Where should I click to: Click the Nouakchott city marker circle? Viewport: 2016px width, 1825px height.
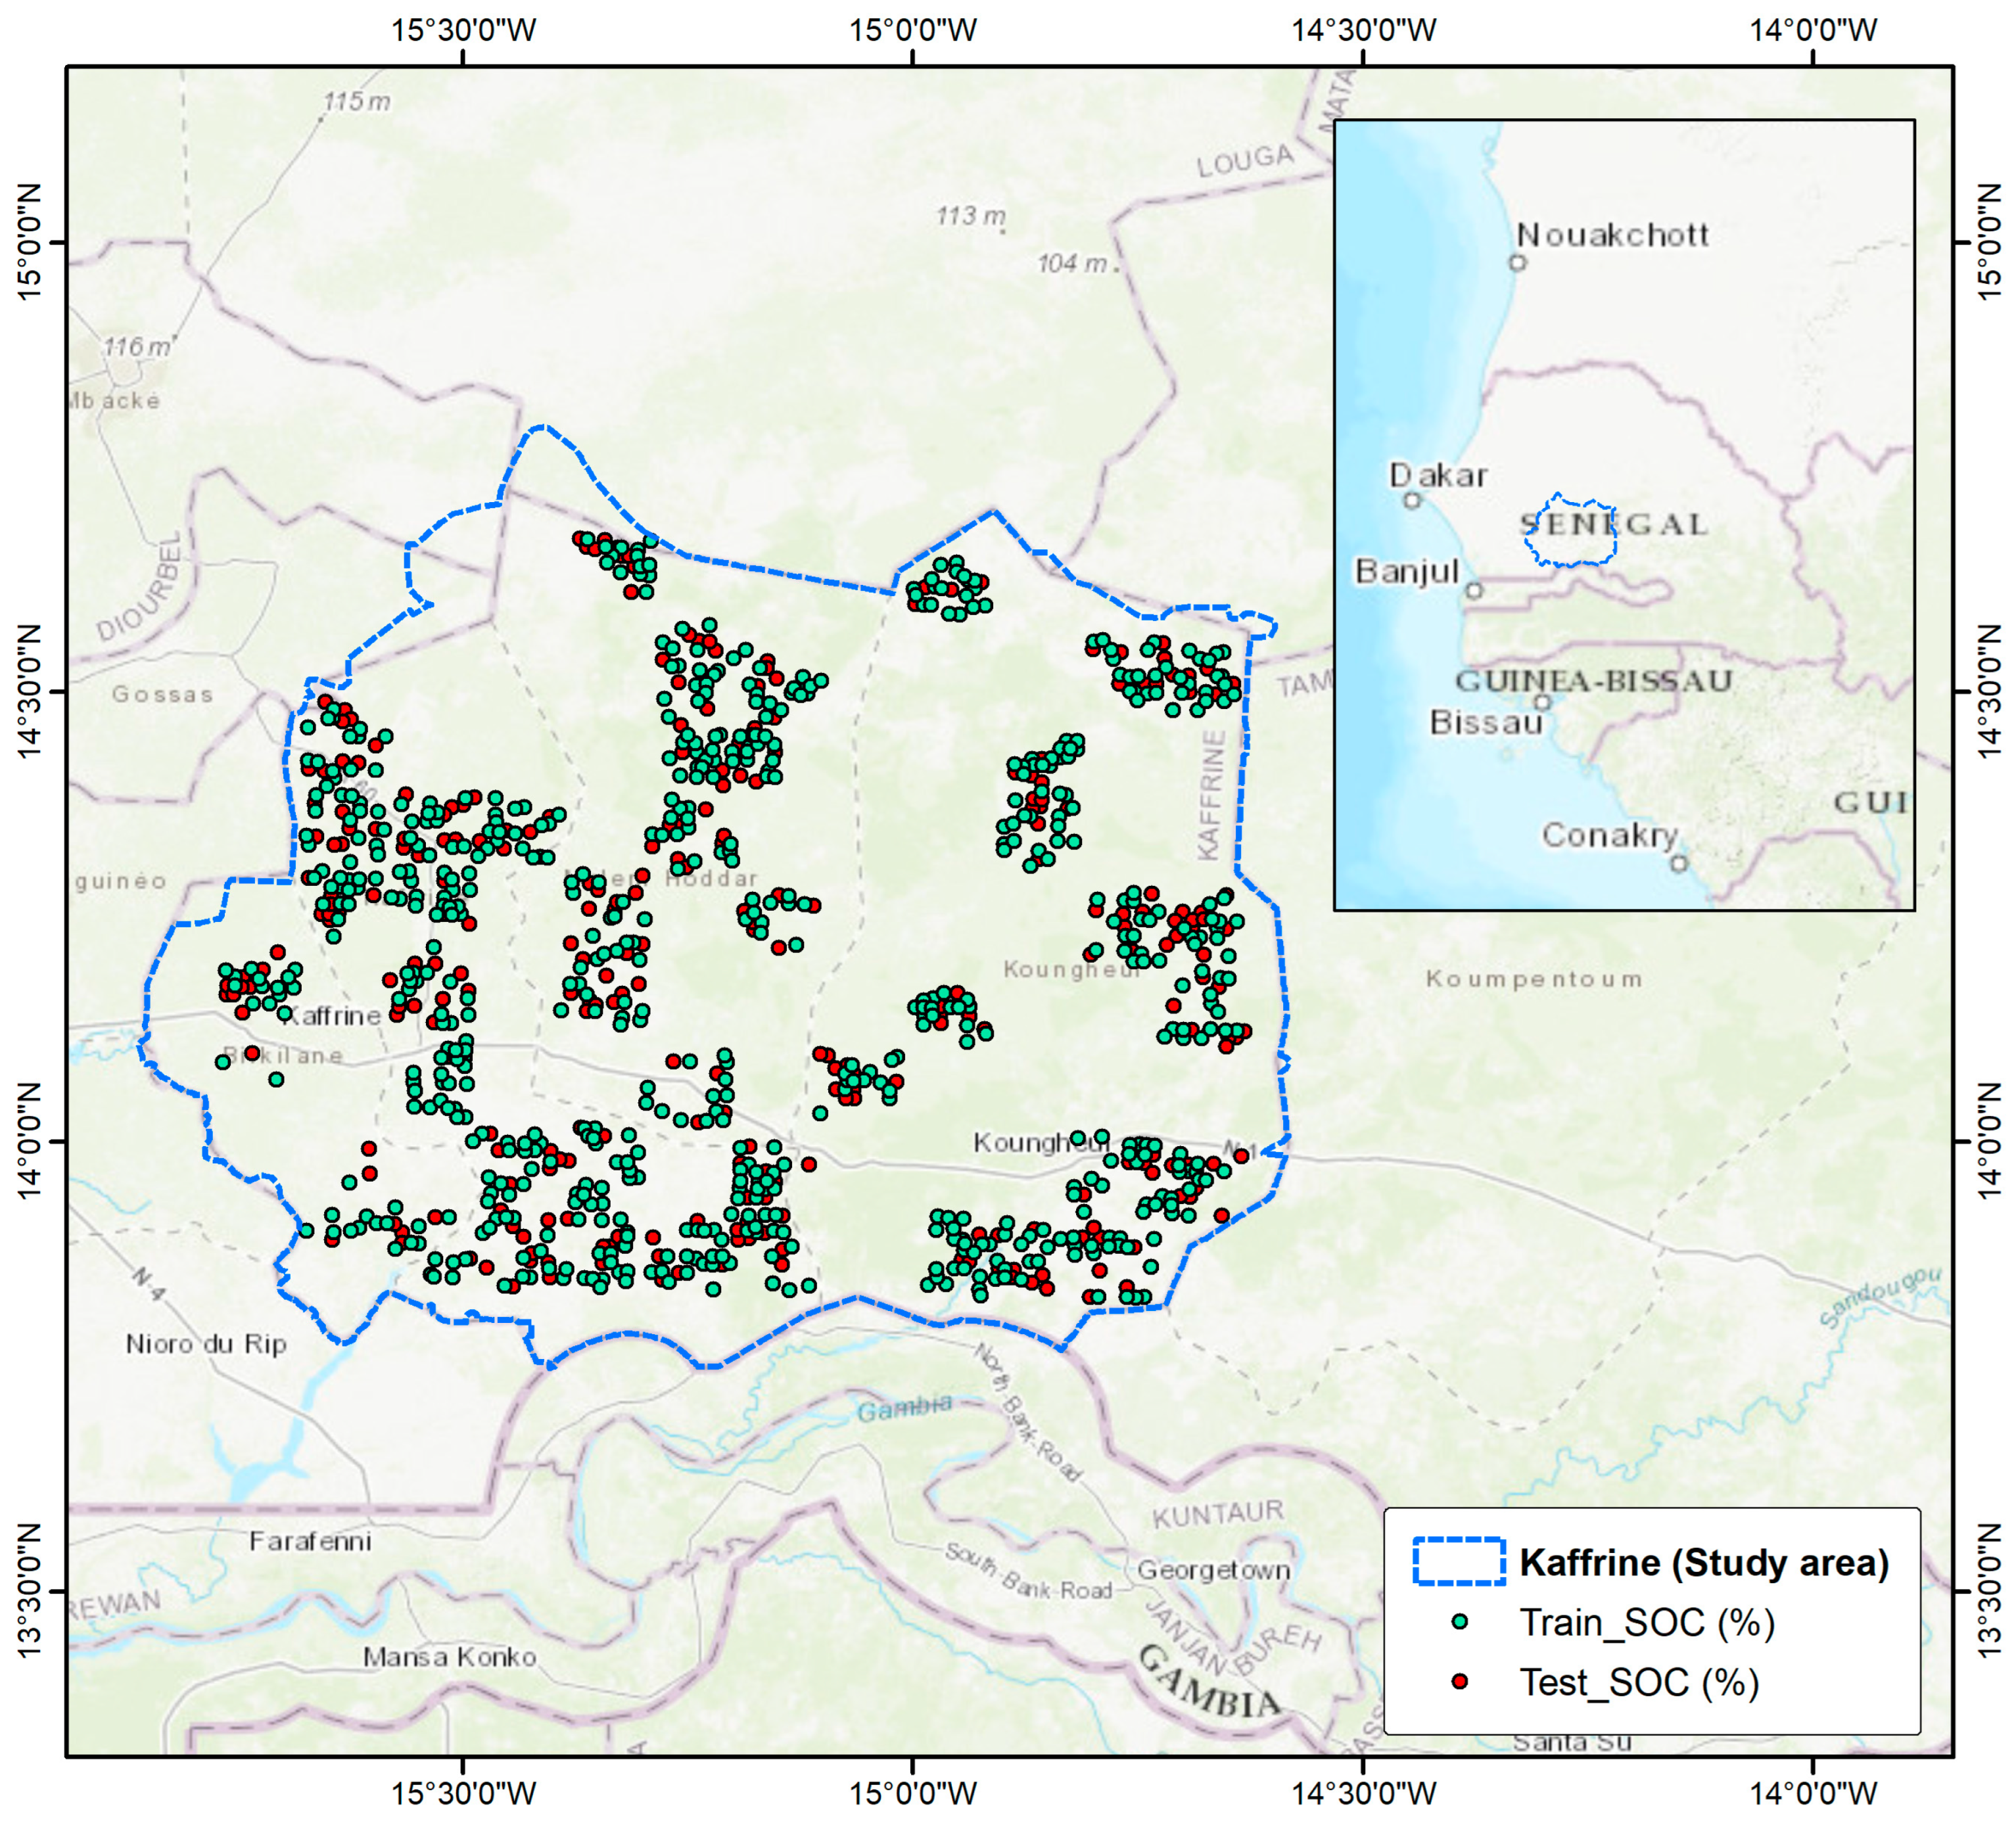pos(1518,262)
